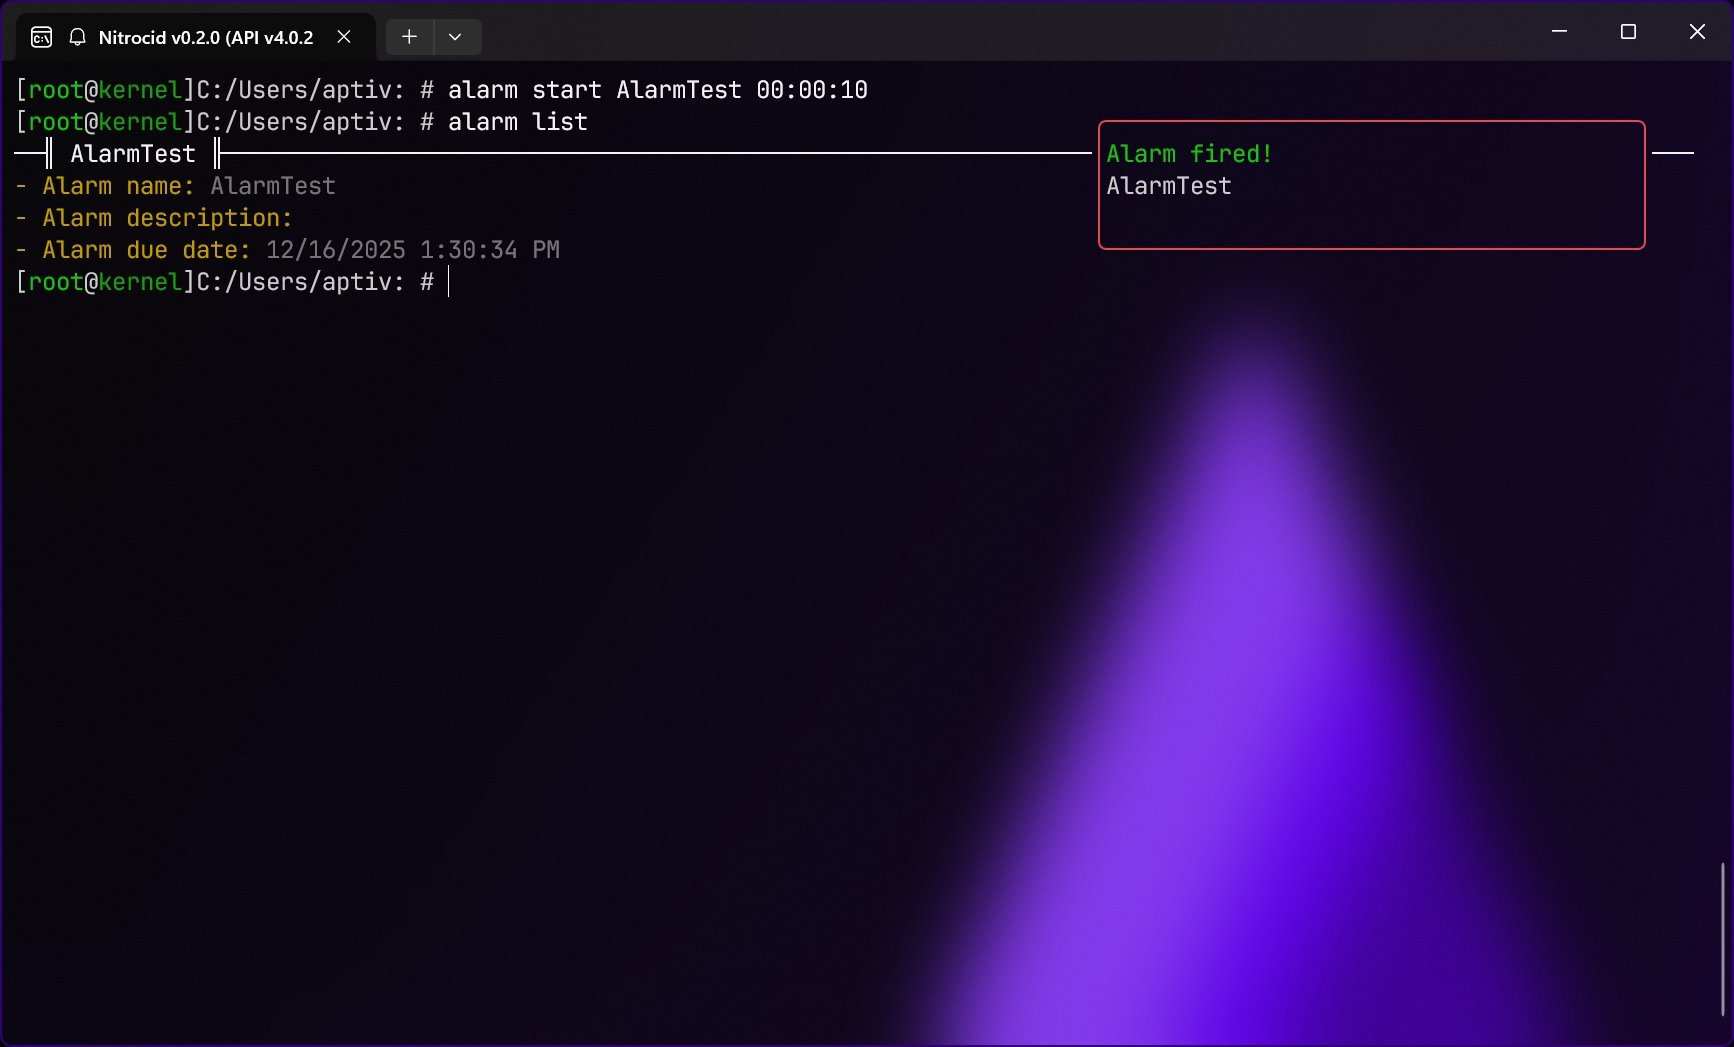Minimize the terminal window
Image resolution: width=1734 pixels, height=1047 pixels.
1559,32
